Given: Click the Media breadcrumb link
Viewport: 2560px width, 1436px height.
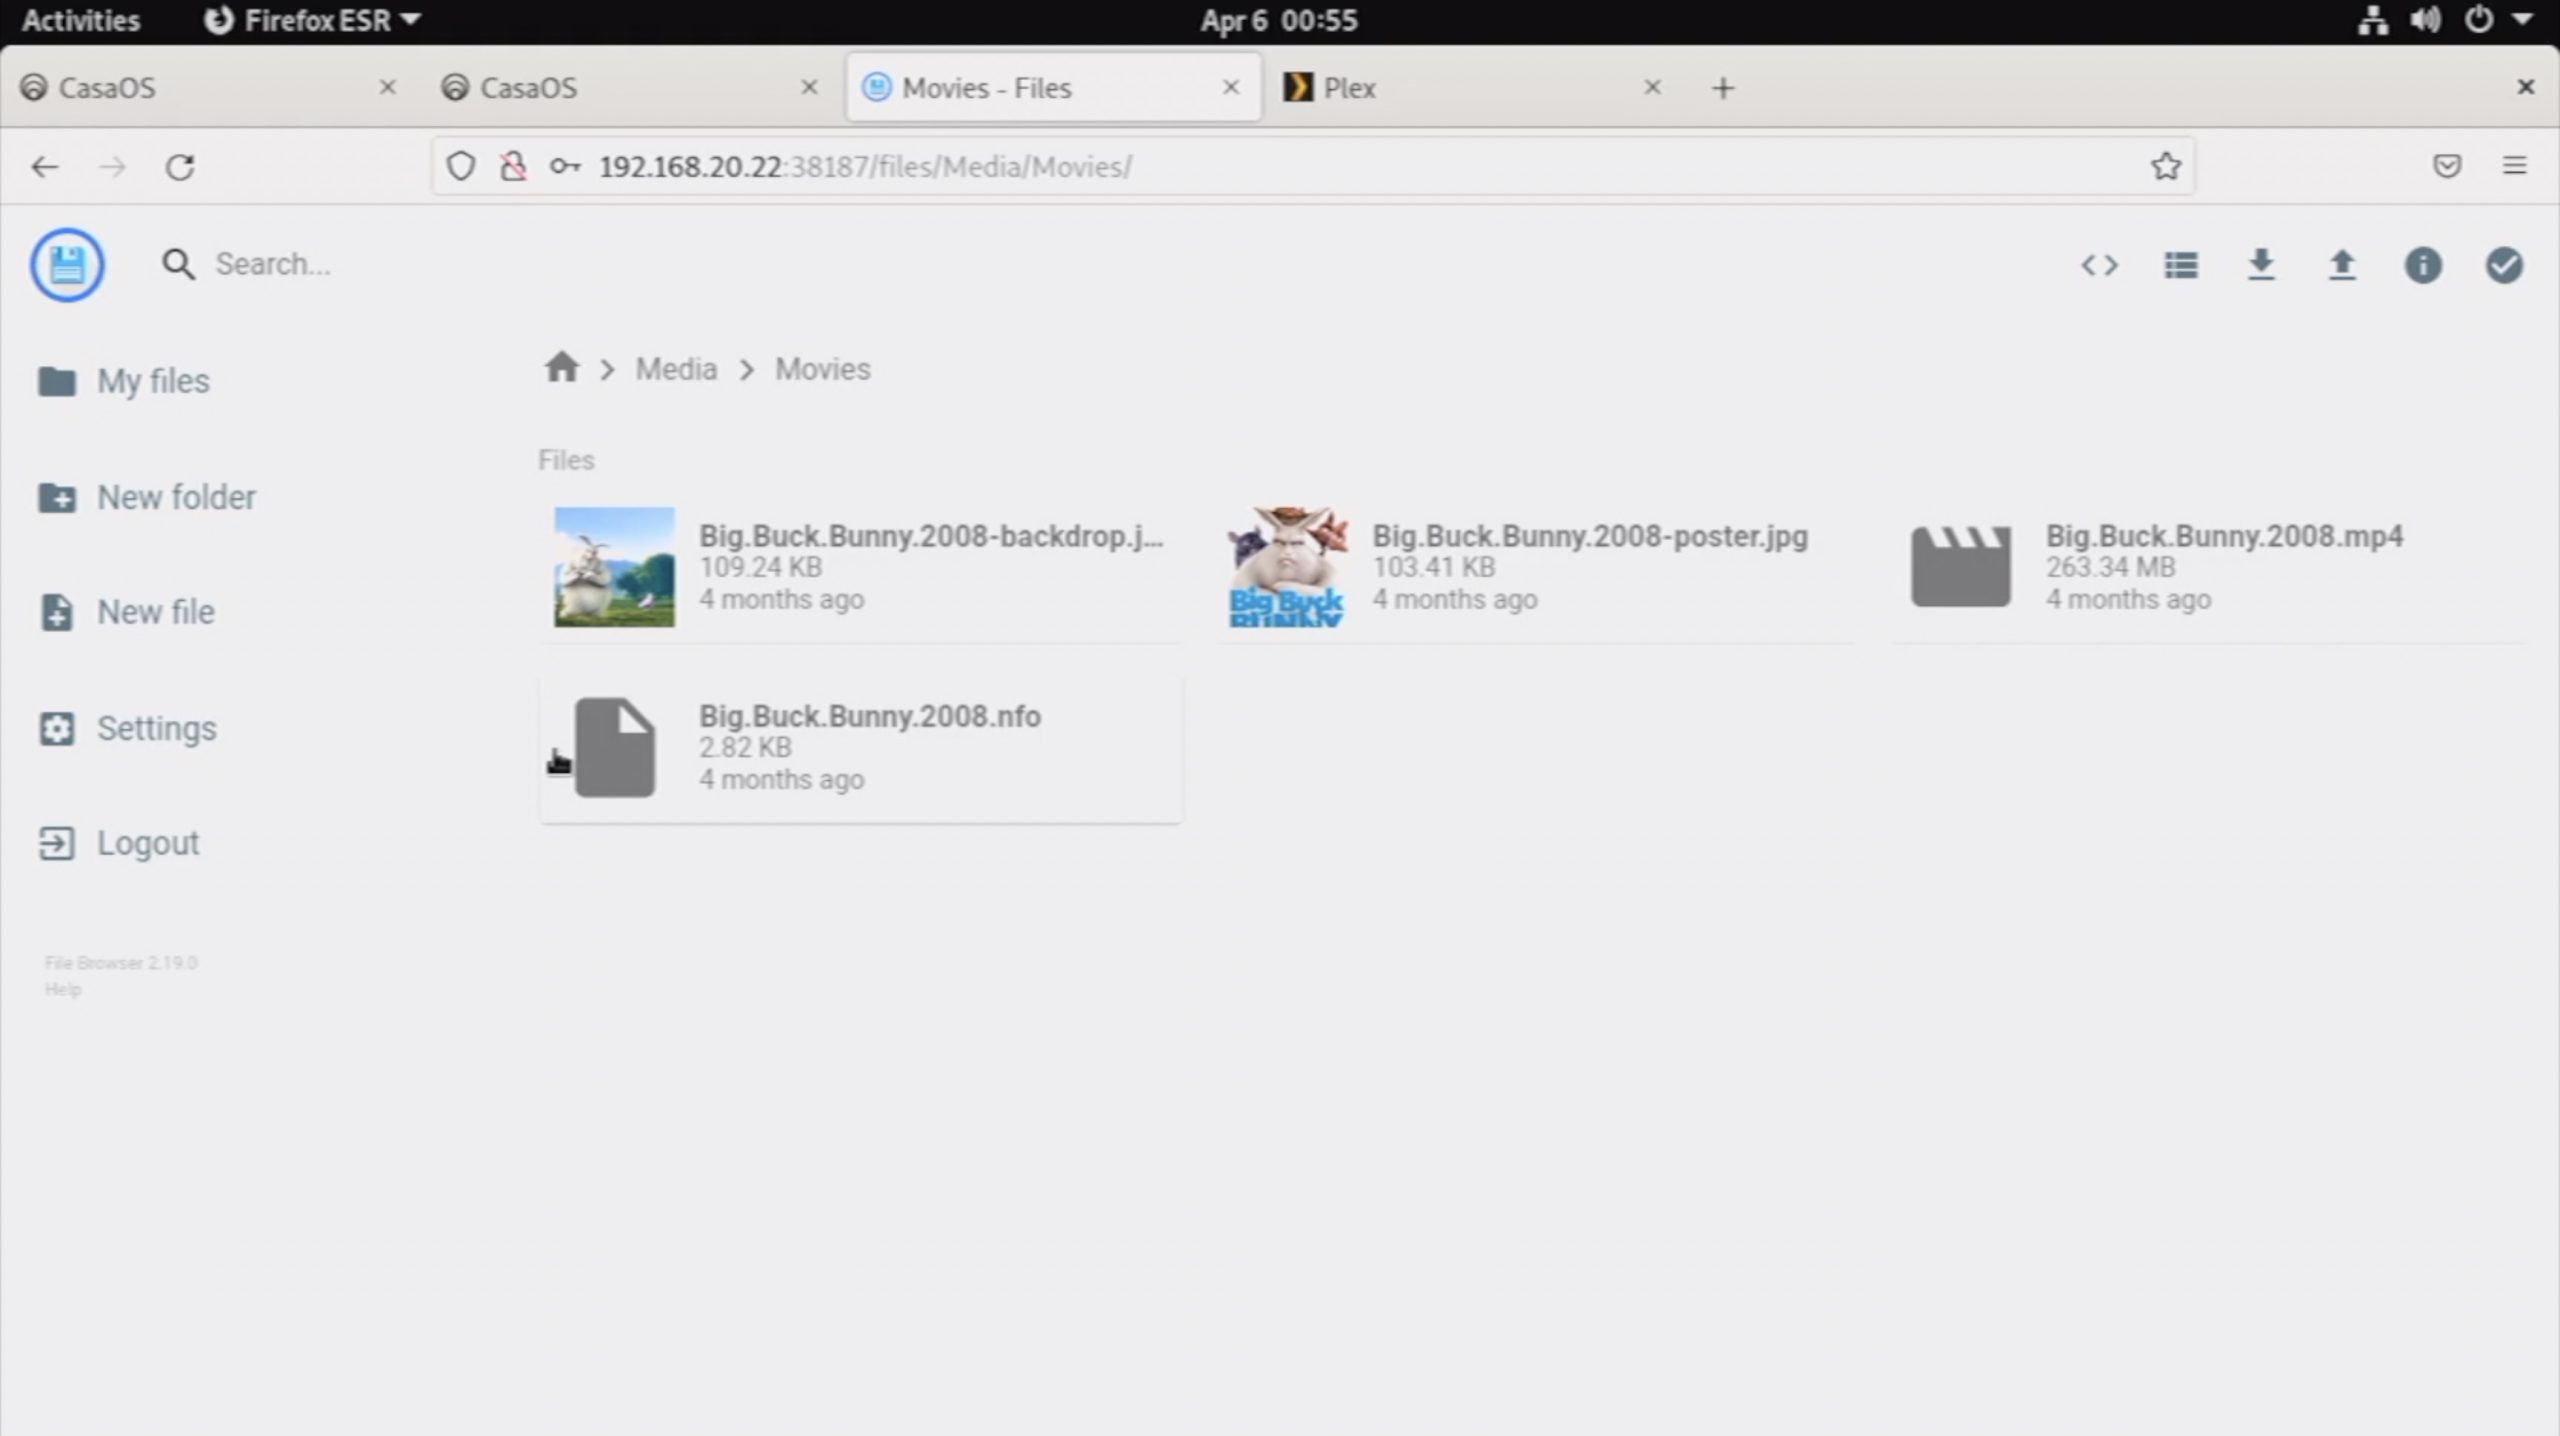Looking at the screenshot, I should [x=676, y=369].
